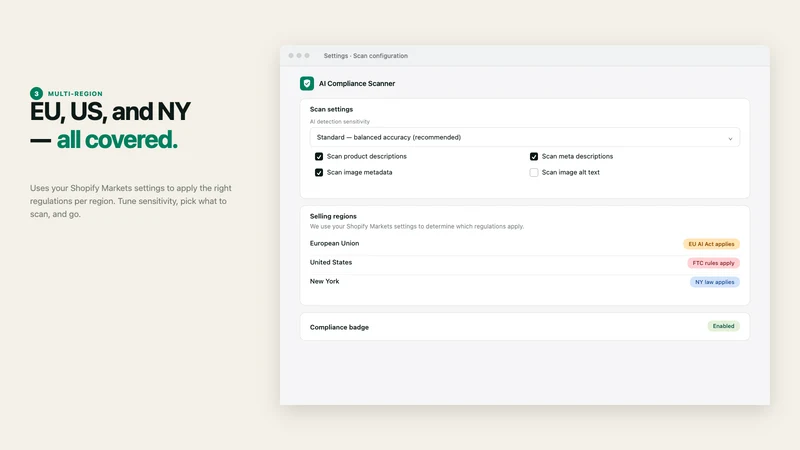Click the Settings - Scan configuration title
800x450 pixels.
[366, 56]
